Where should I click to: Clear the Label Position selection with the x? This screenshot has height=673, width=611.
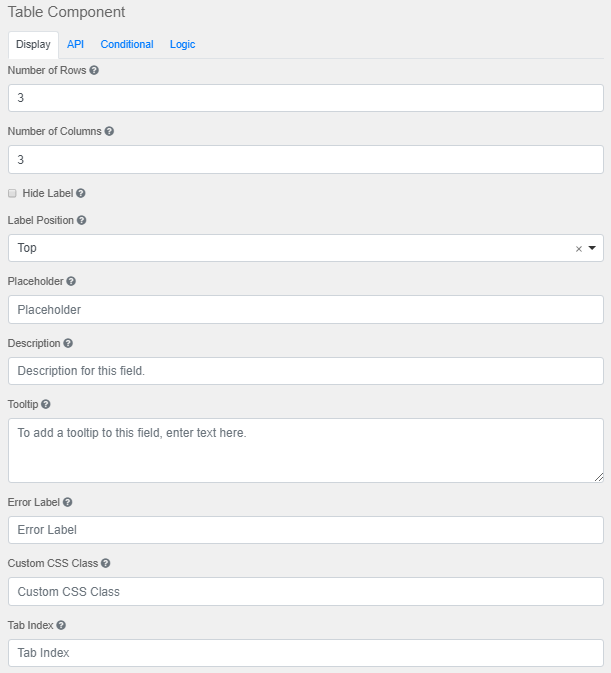pos(578,249)
